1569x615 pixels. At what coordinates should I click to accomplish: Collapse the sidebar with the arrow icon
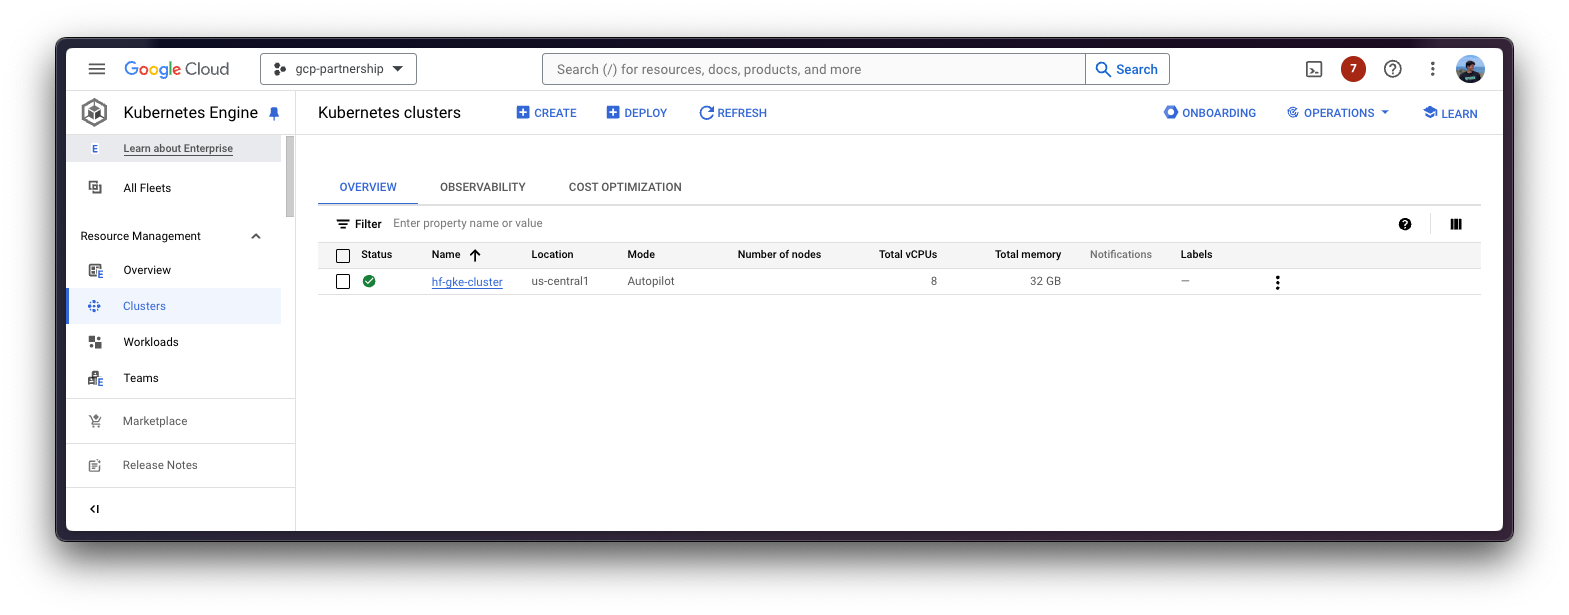tap(95, 509)
